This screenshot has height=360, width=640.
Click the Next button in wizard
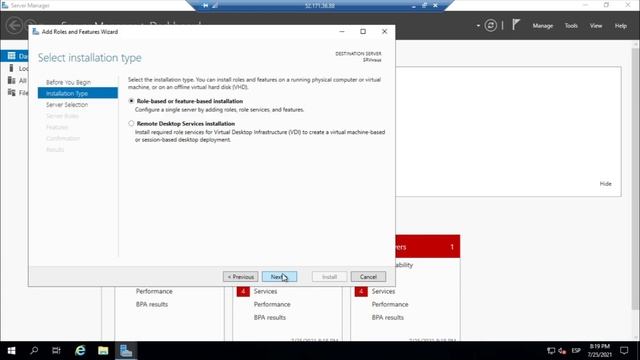coord(279,277)
